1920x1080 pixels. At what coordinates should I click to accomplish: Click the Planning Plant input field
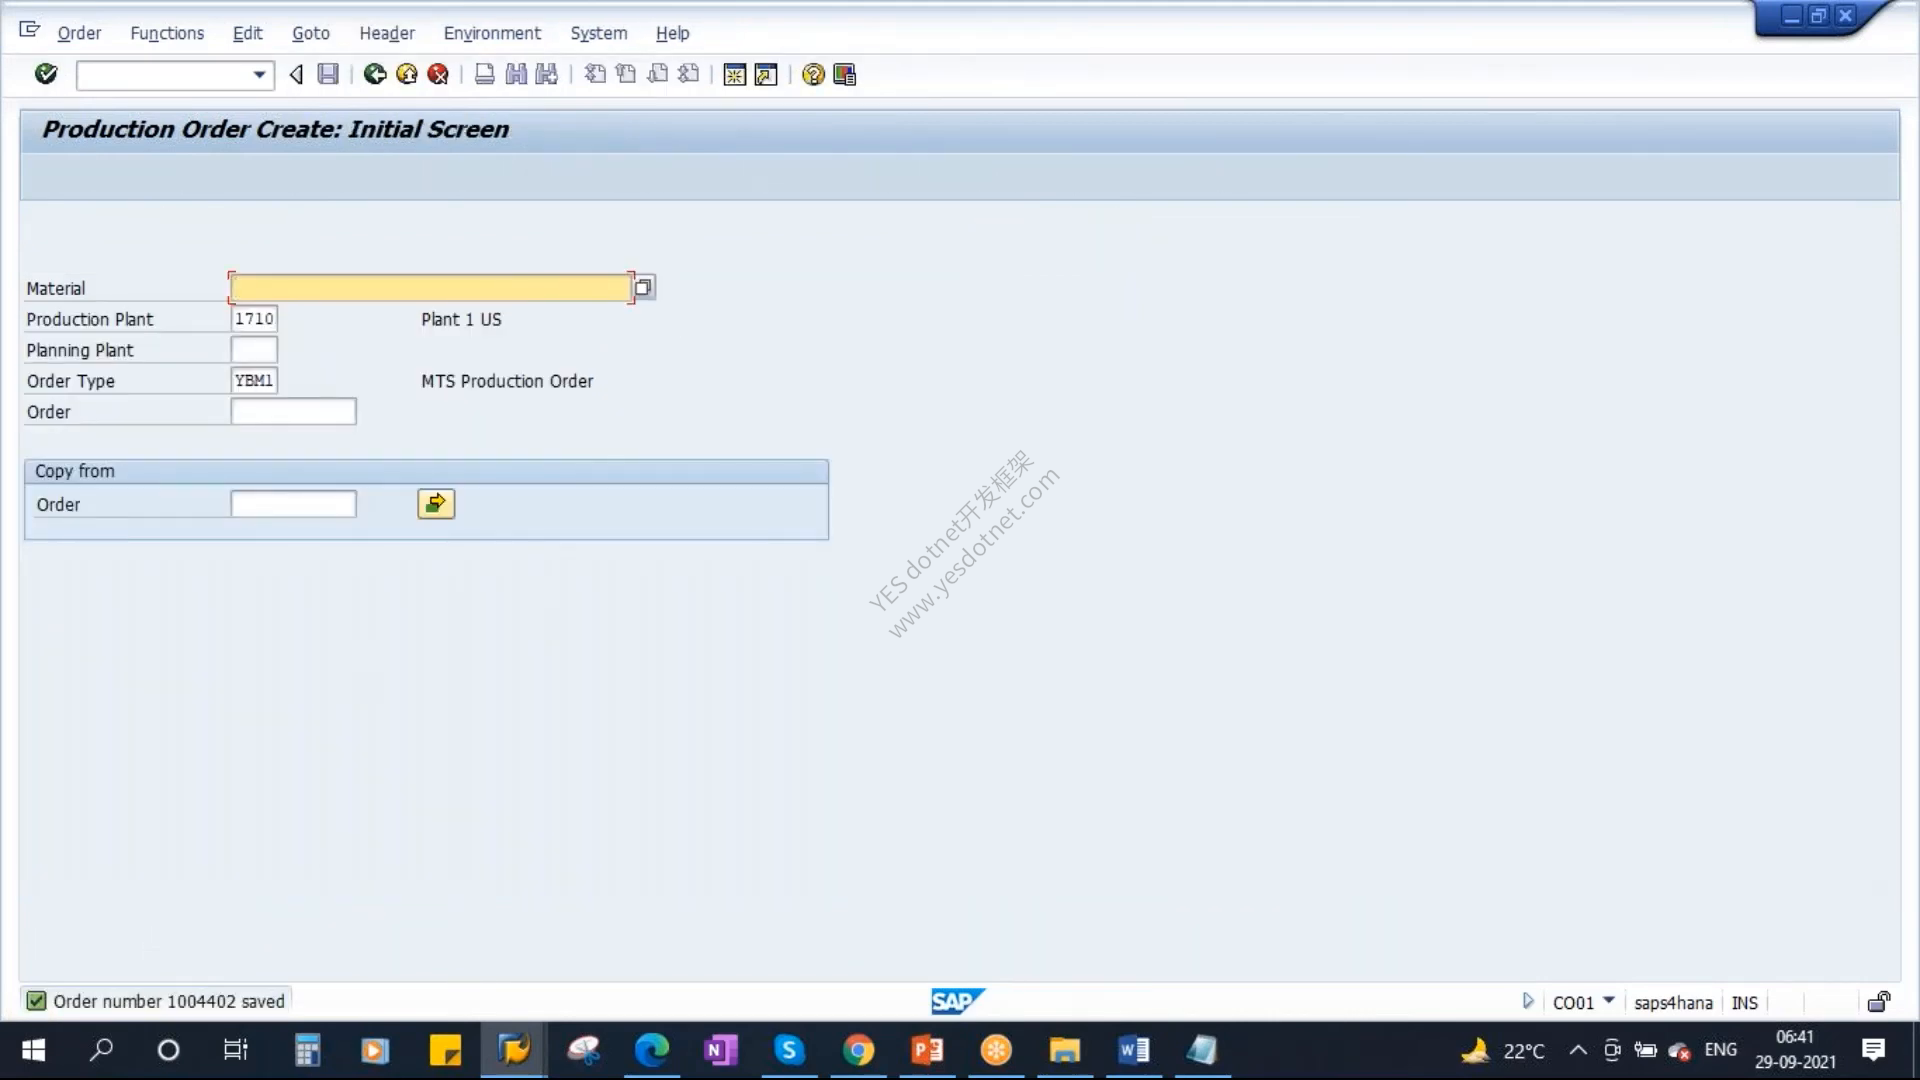254,350
